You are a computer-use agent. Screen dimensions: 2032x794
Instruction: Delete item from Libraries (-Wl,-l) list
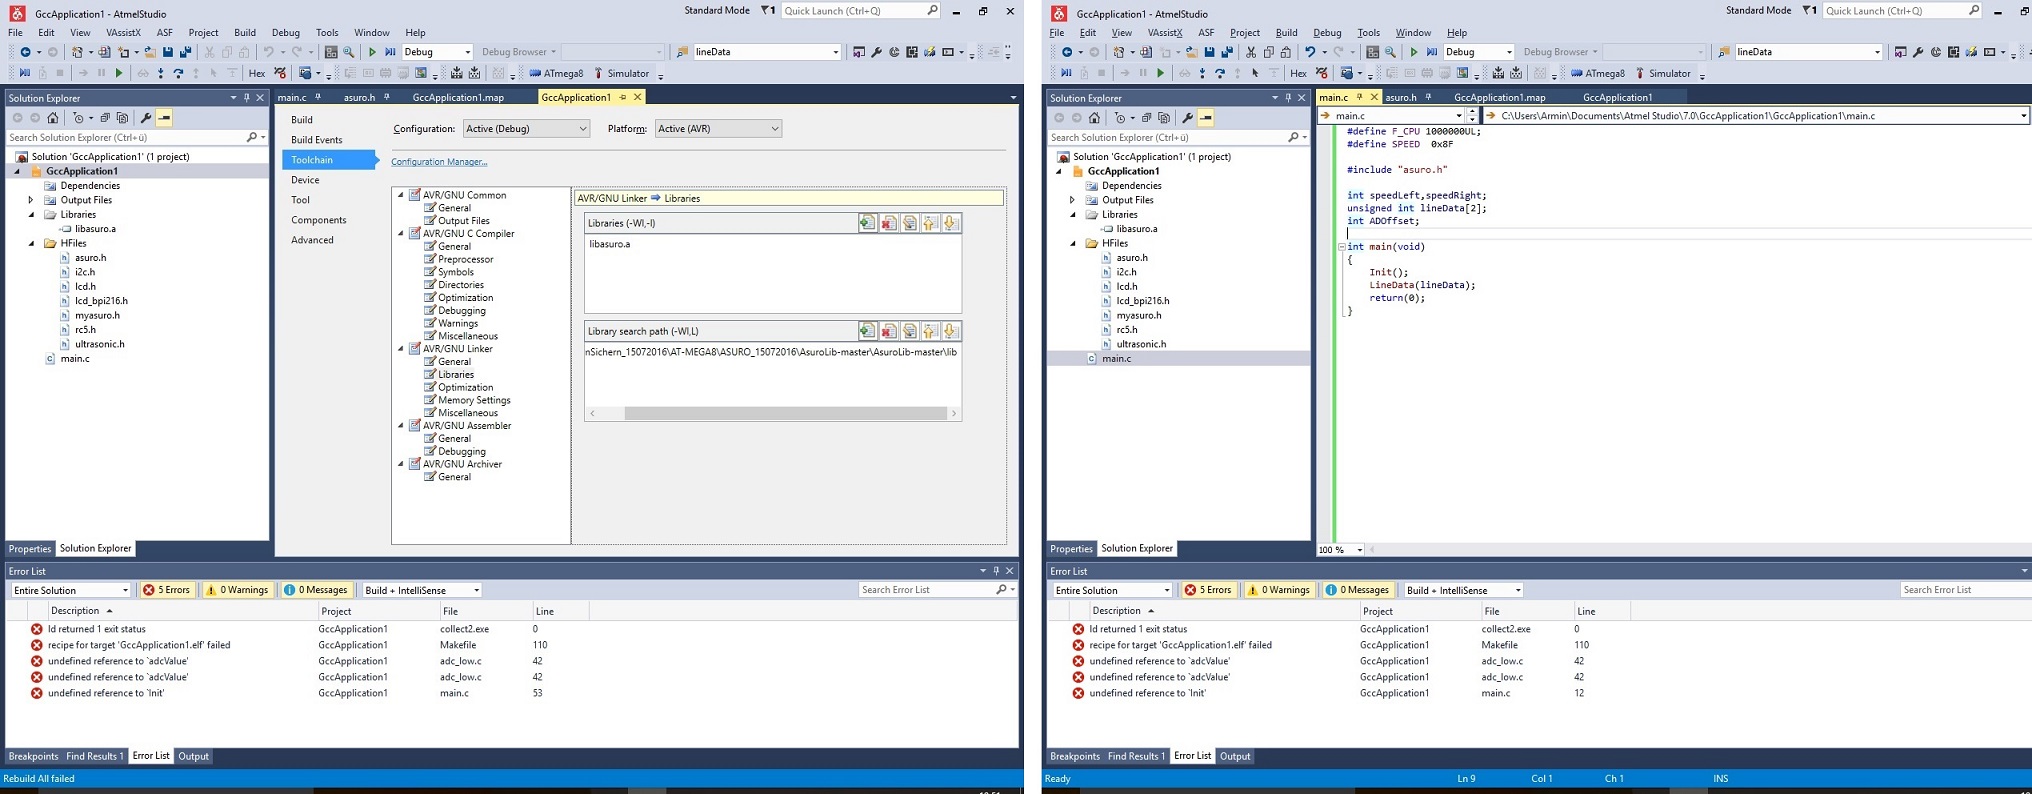888,223
